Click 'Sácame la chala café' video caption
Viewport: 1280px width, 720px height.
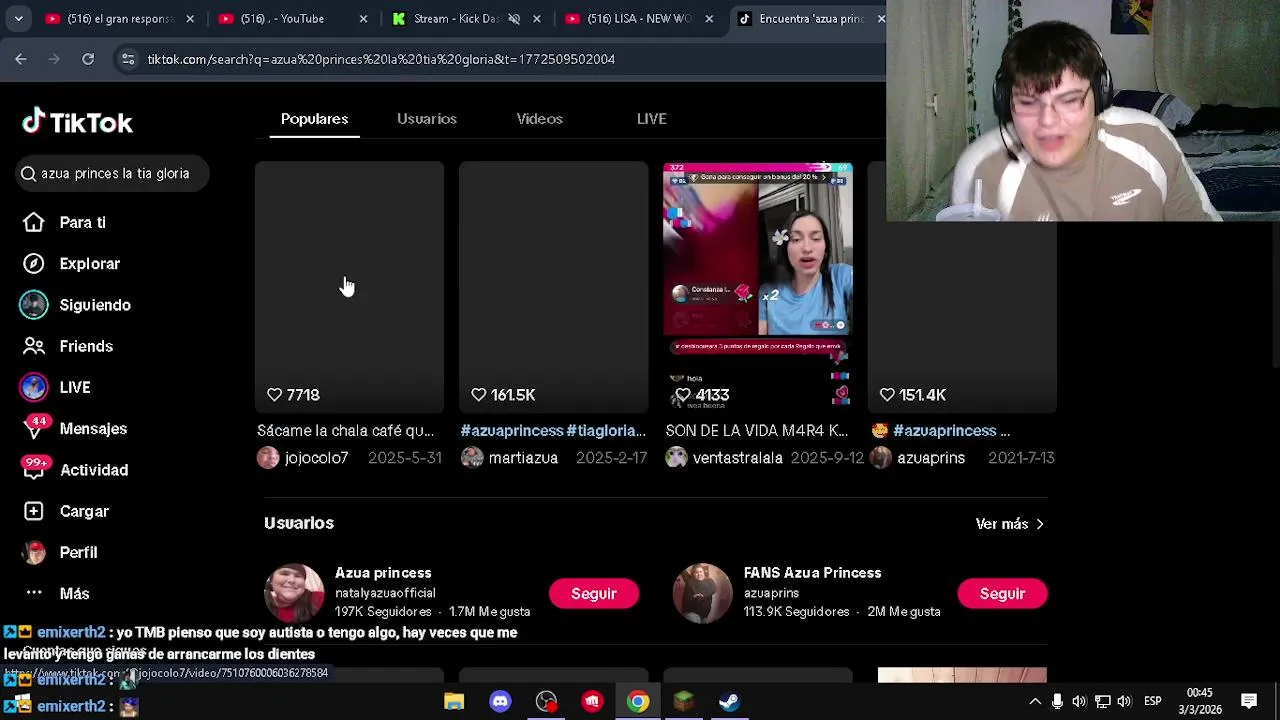[x=345, y=431]
